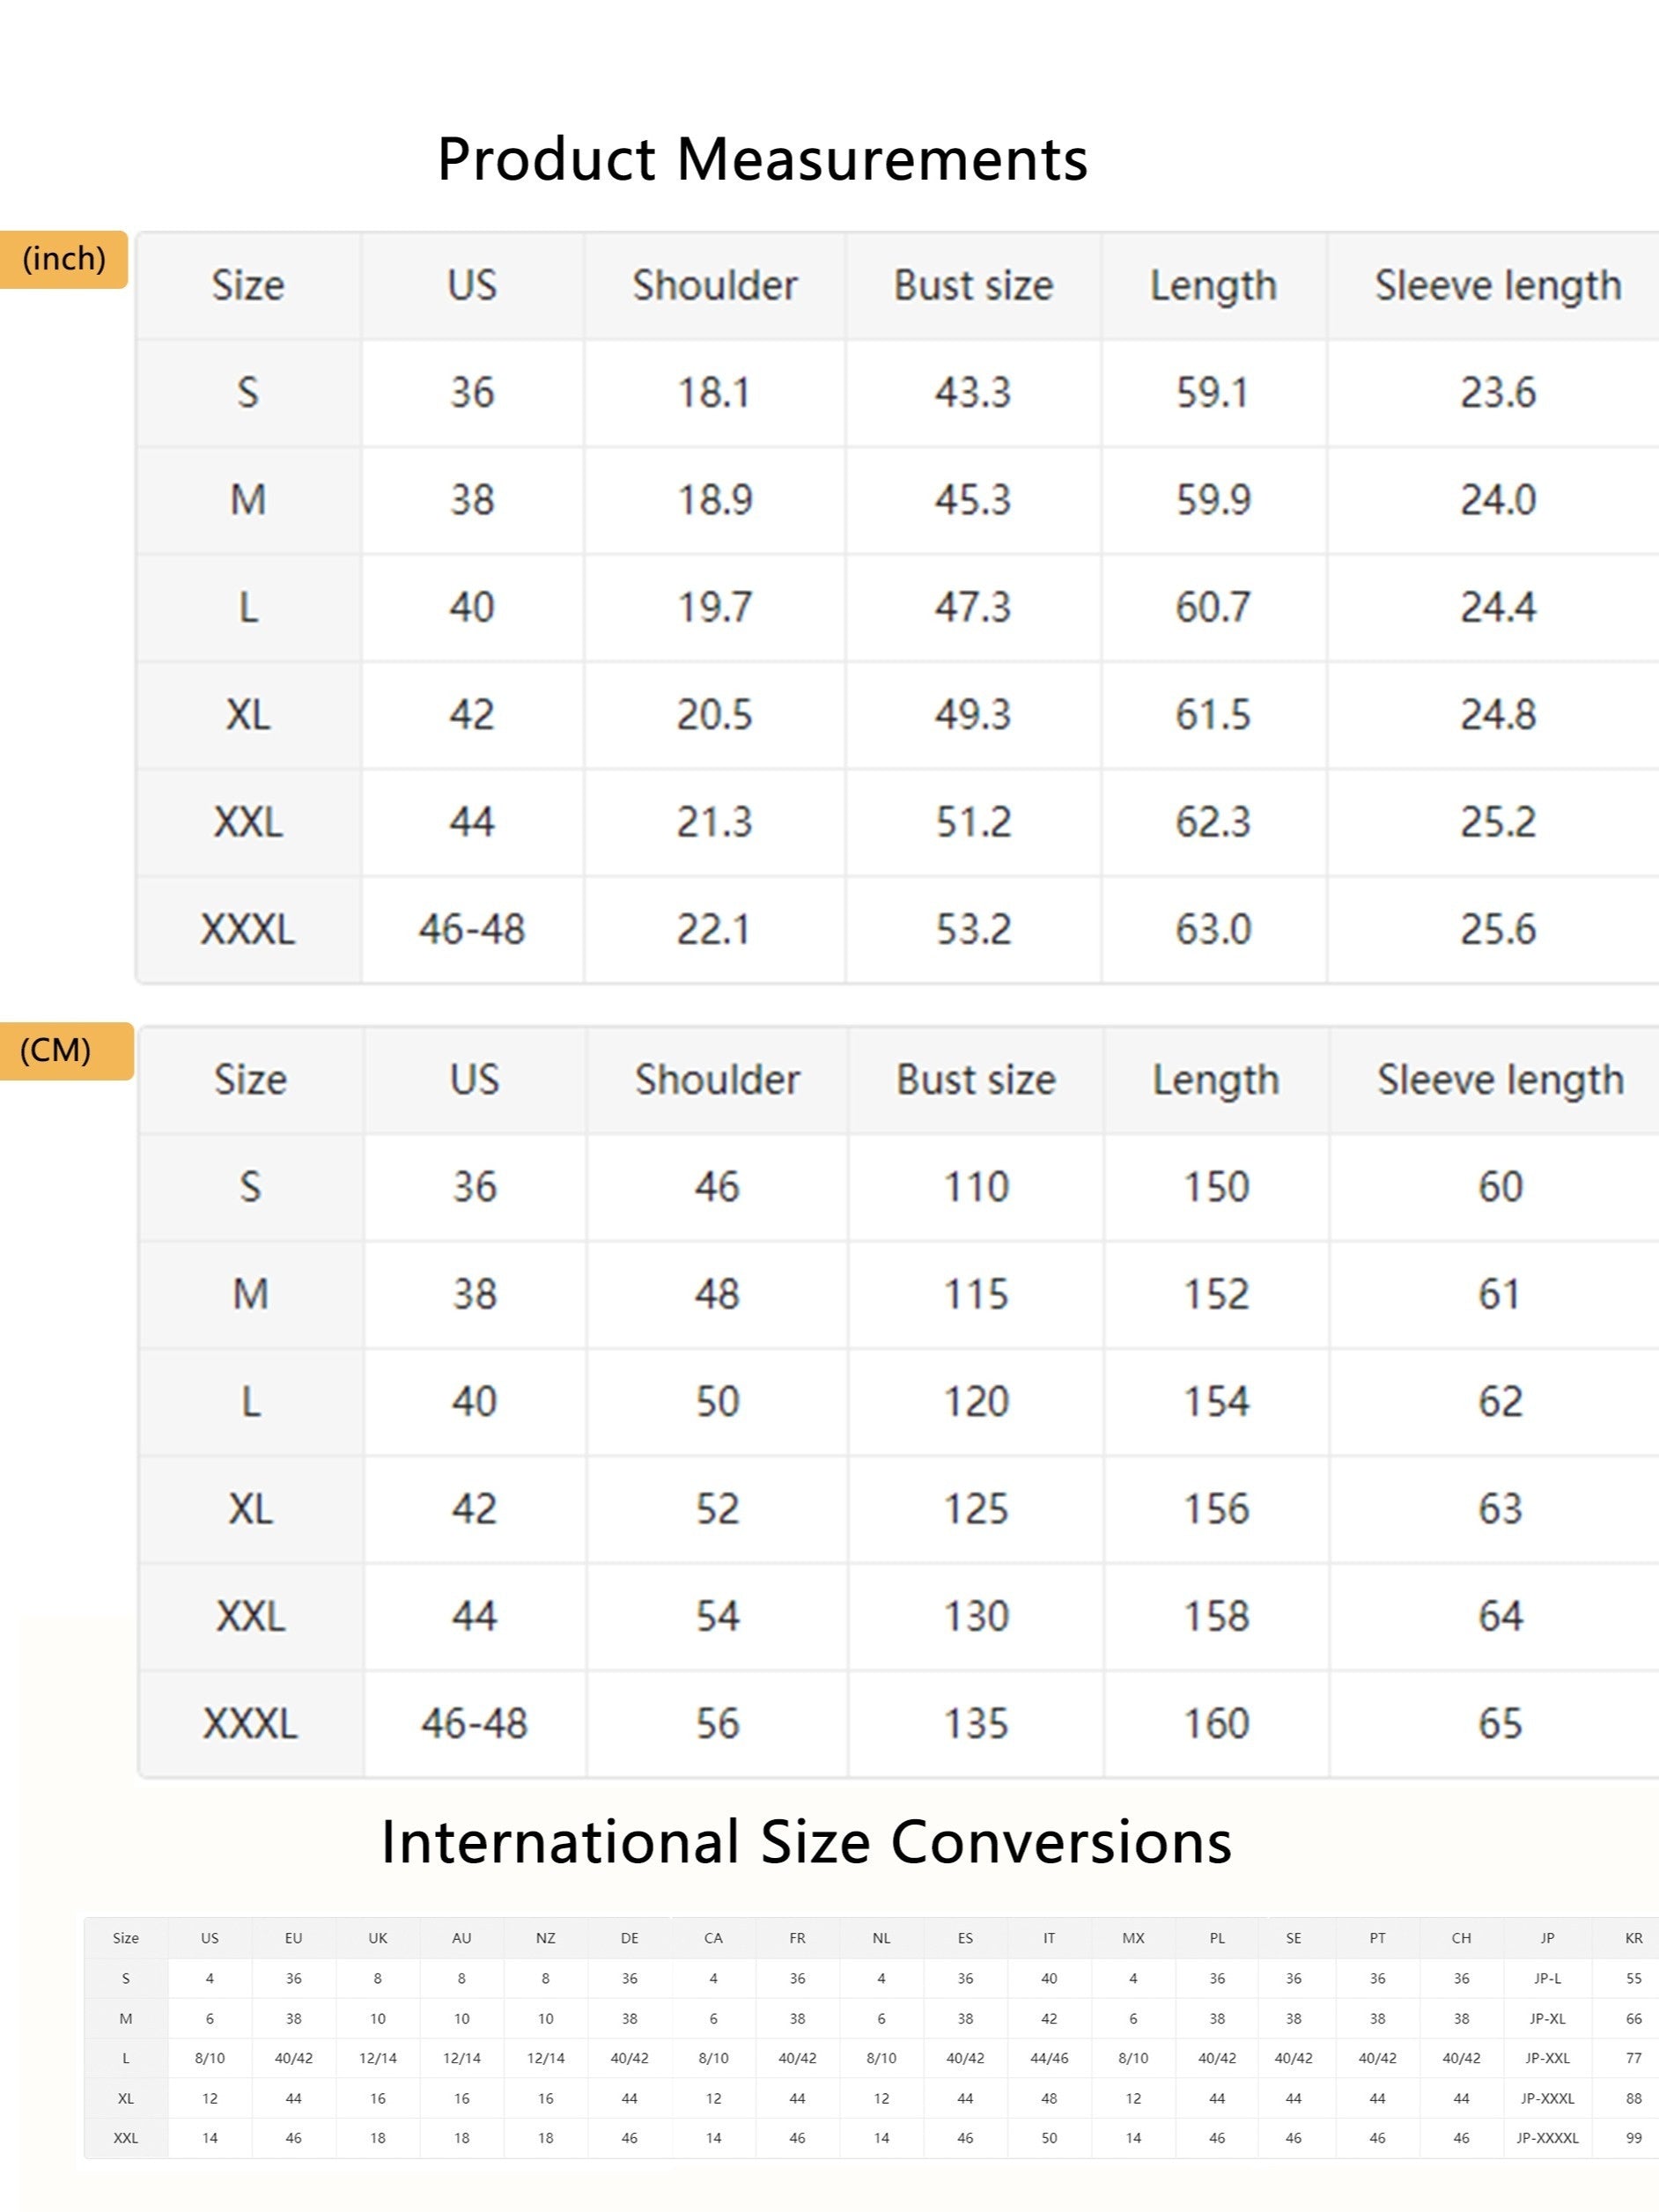Viewport: 1659px width, 2212px height.
Task: Click the orange (CM) unit label
Action: click(56, 1050)
